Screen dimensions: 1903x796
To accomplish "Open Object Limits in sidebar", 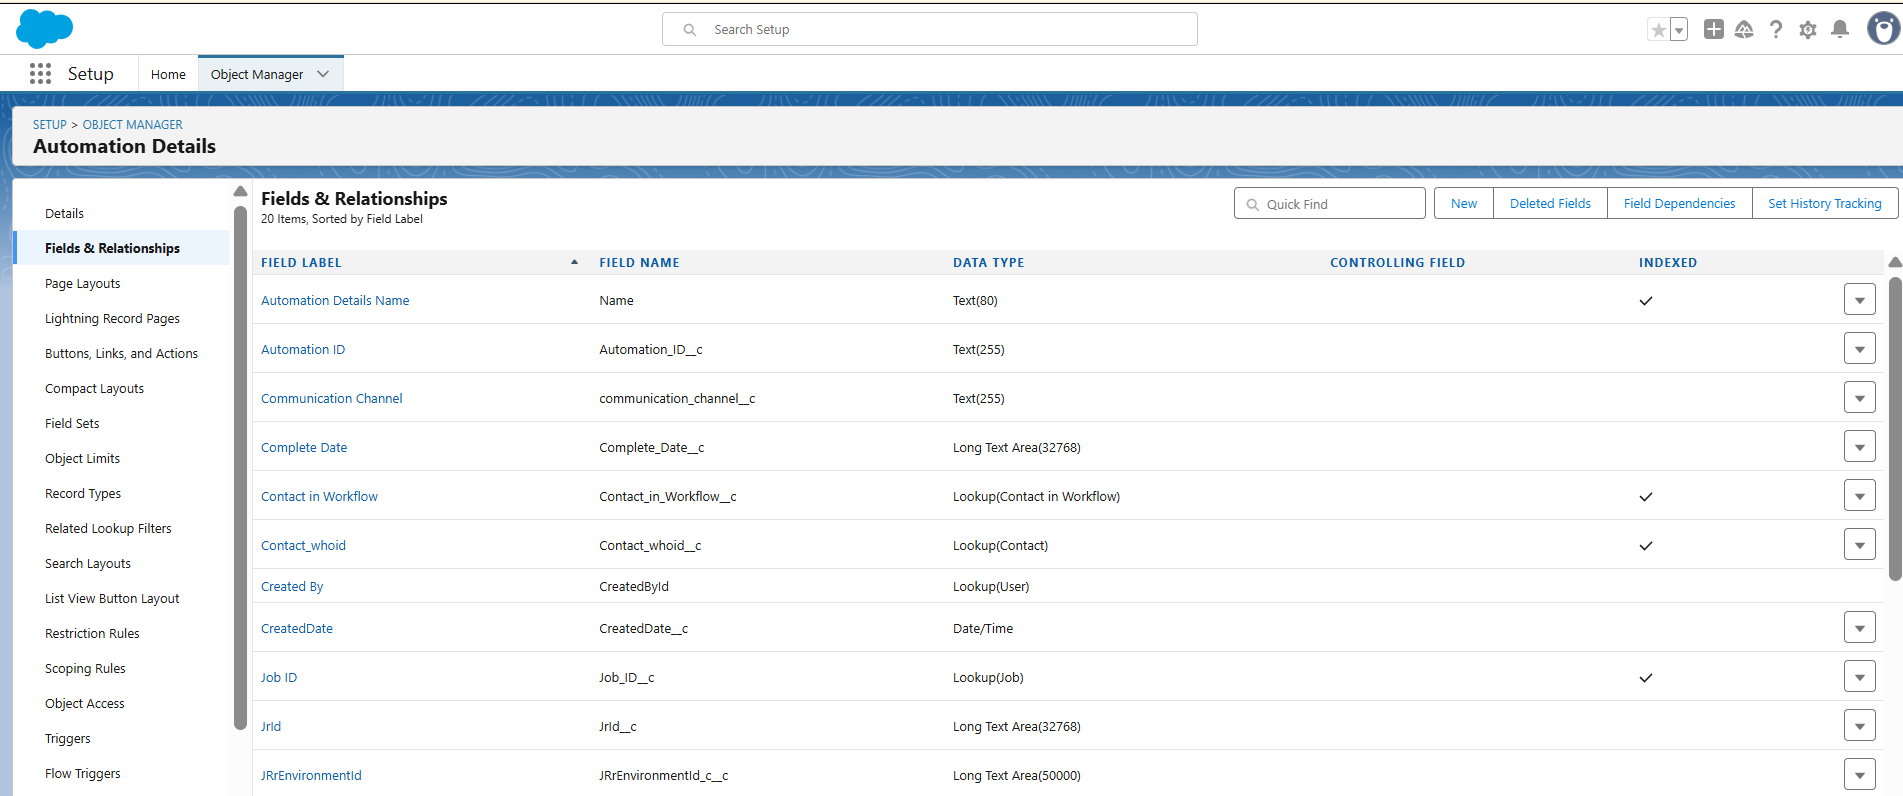I will (x=82, y=458).
